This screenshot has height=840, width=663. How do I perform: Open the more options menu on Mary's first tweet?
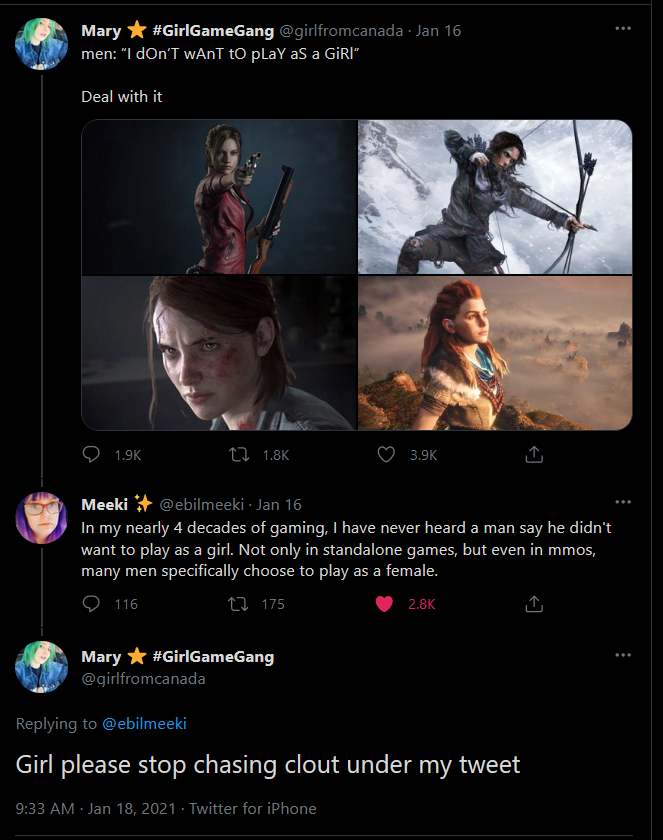click(x=623, y=28)
